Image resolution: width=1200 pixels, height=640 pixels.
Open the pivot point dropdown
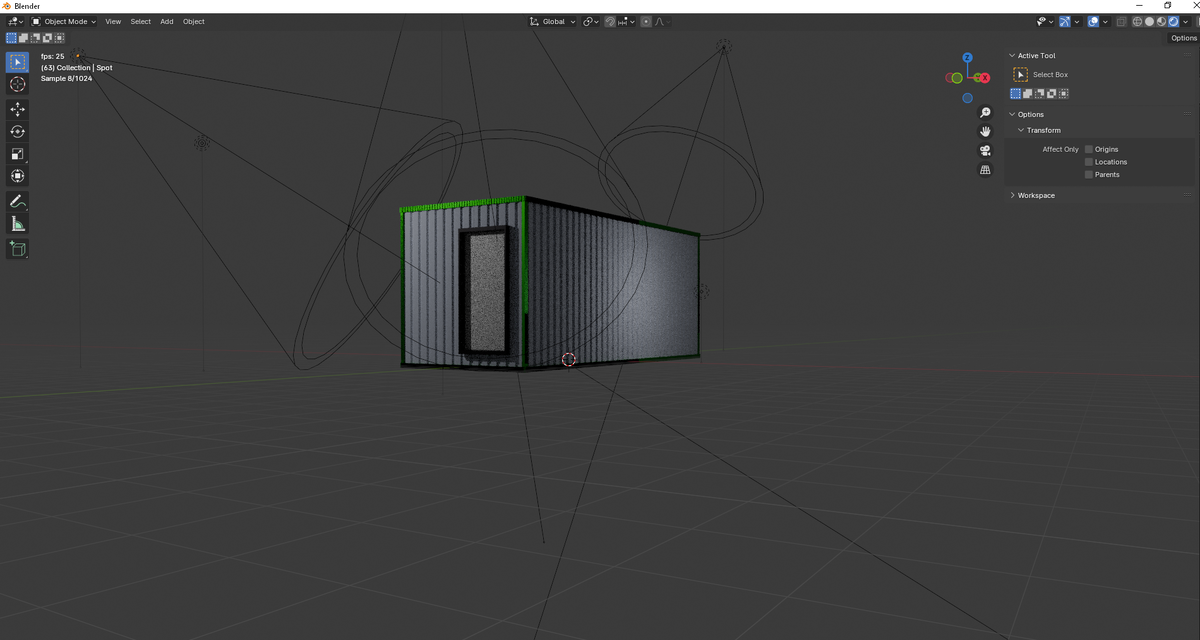(590, 21)
